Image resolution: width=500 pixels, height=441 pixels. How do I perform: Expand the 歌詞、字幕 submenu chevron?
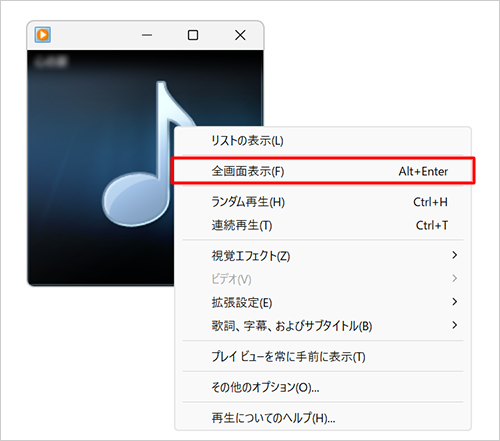click(x=454, y=325)
